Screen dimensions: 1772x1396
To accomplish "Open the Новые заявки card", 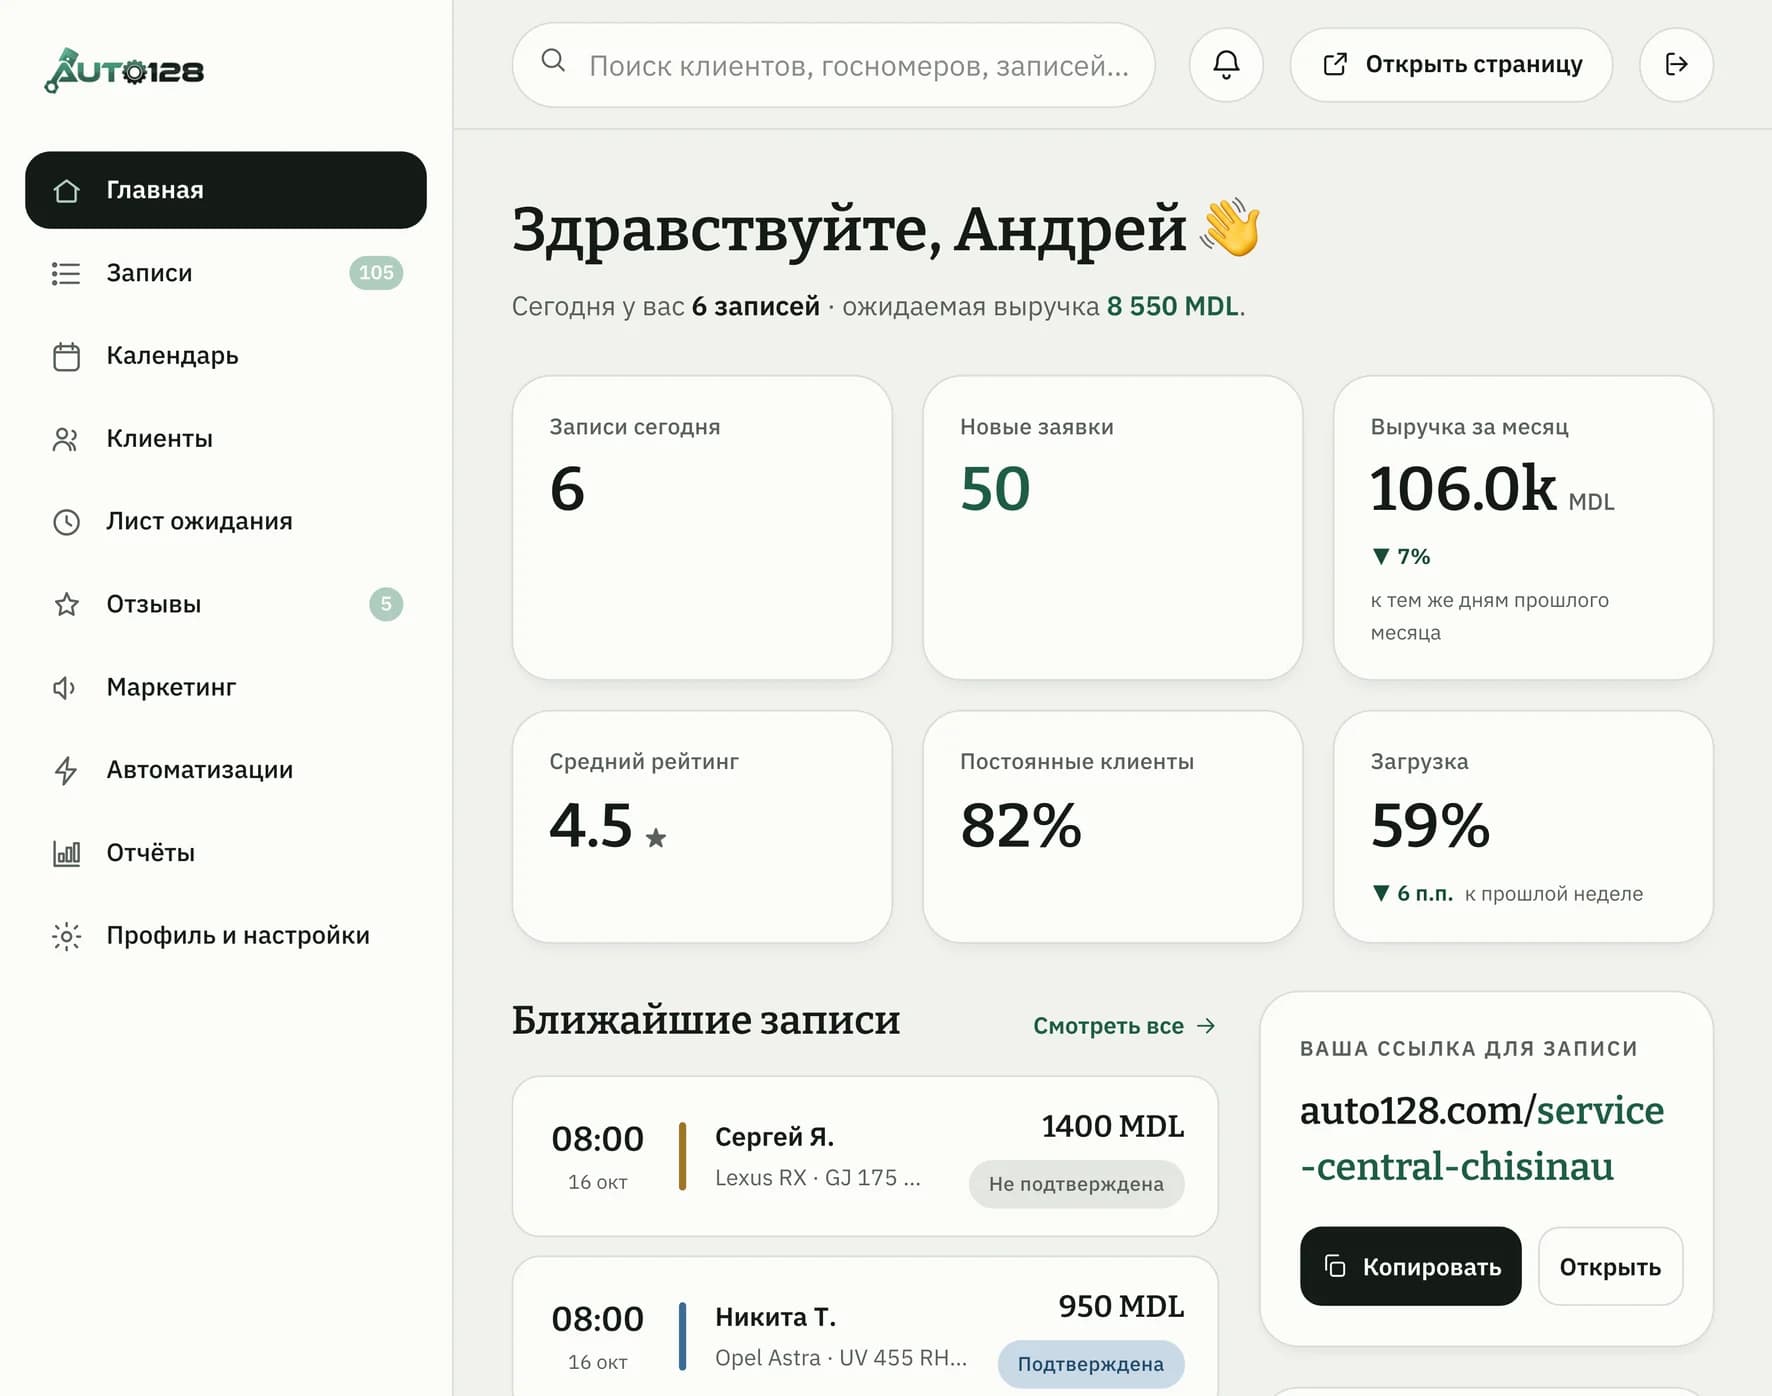I will (1113, 528).
